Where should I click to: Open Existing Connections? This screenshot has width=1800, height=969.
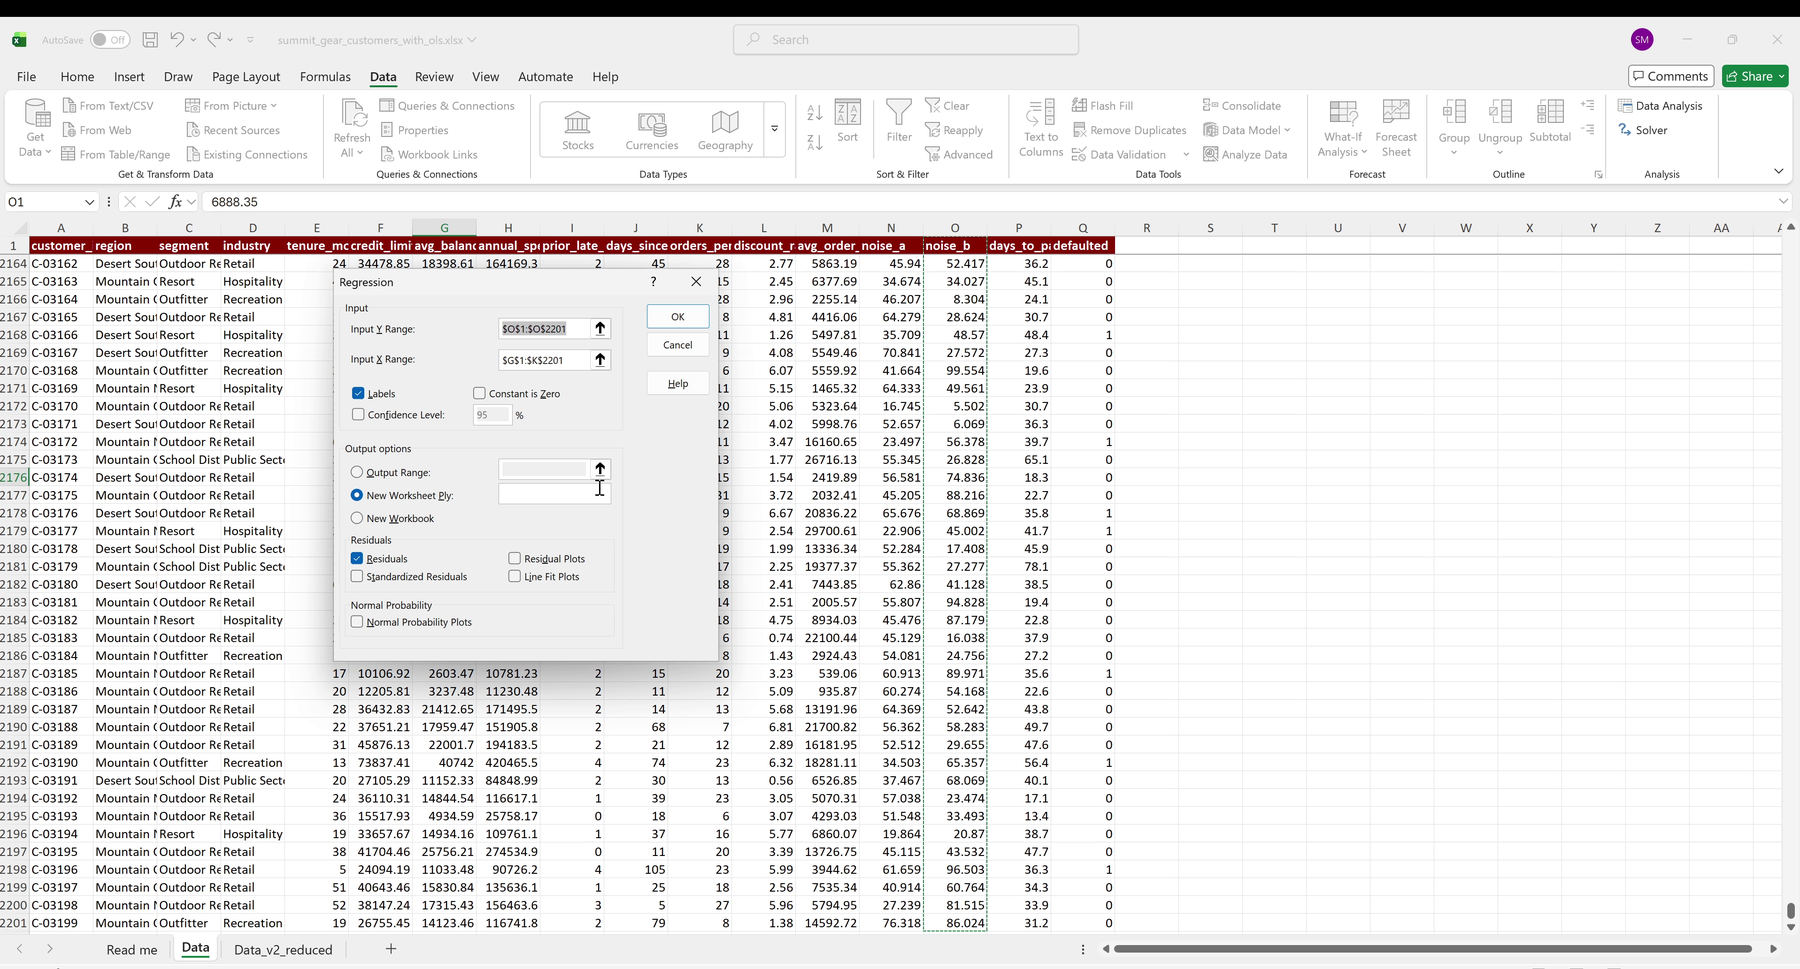click(x=246, y=154)
